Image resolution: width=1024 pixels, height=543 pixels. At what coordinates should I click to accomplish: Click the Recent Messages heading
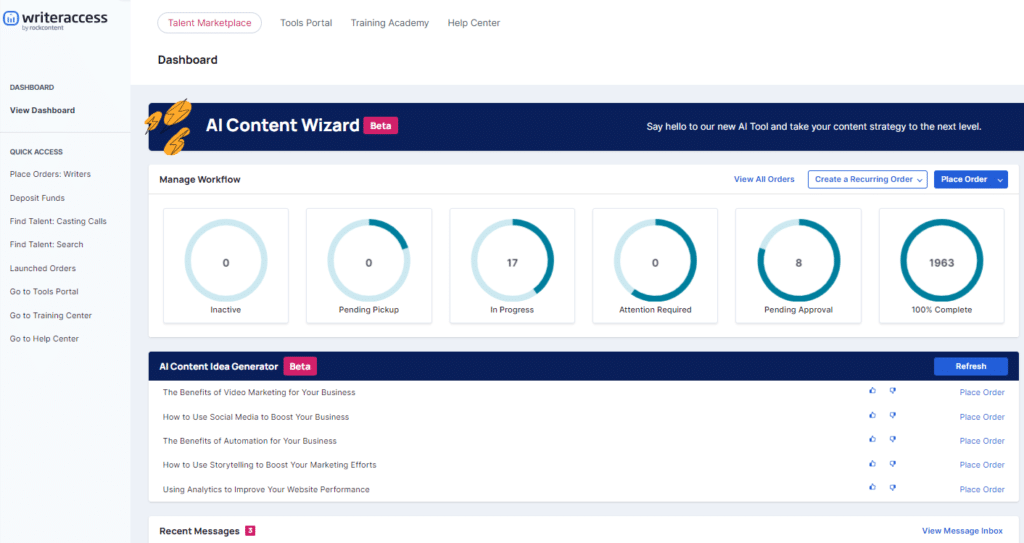(x=199, y=531)
